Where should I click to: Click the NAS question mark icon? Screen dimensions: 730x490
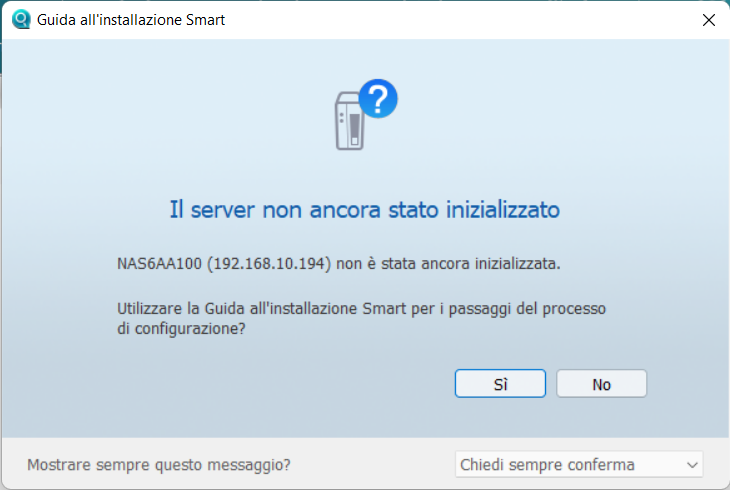366,115
